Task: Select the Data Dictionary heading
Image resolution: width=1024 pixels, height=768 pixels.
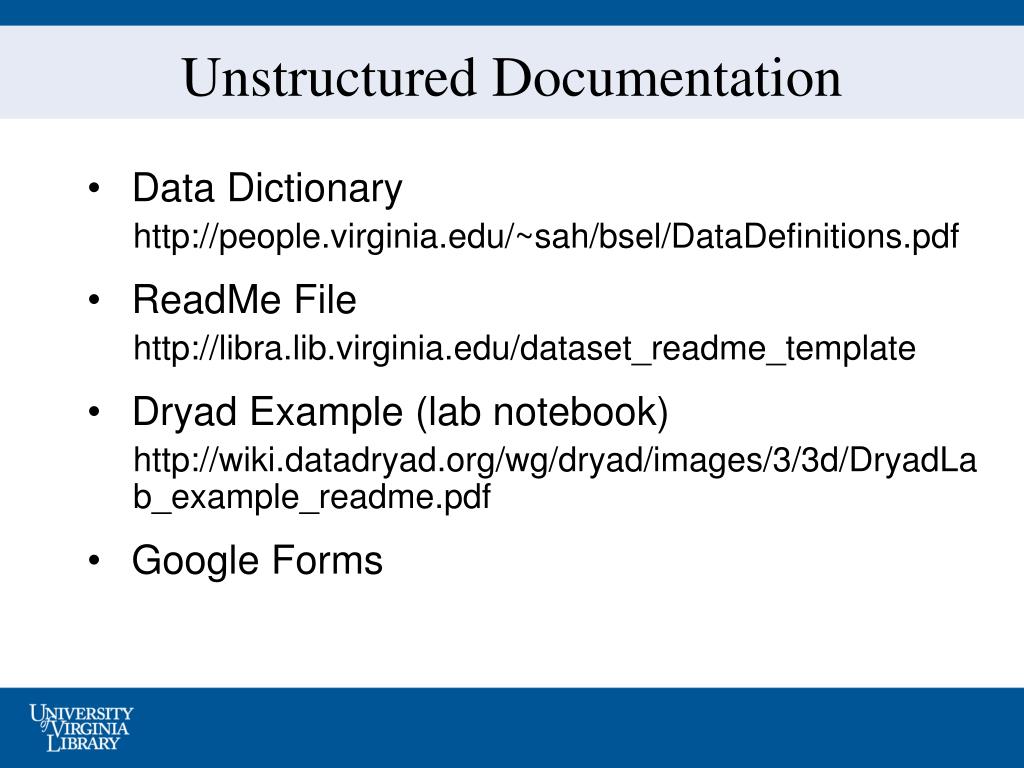Action: (x=267, y=188)
